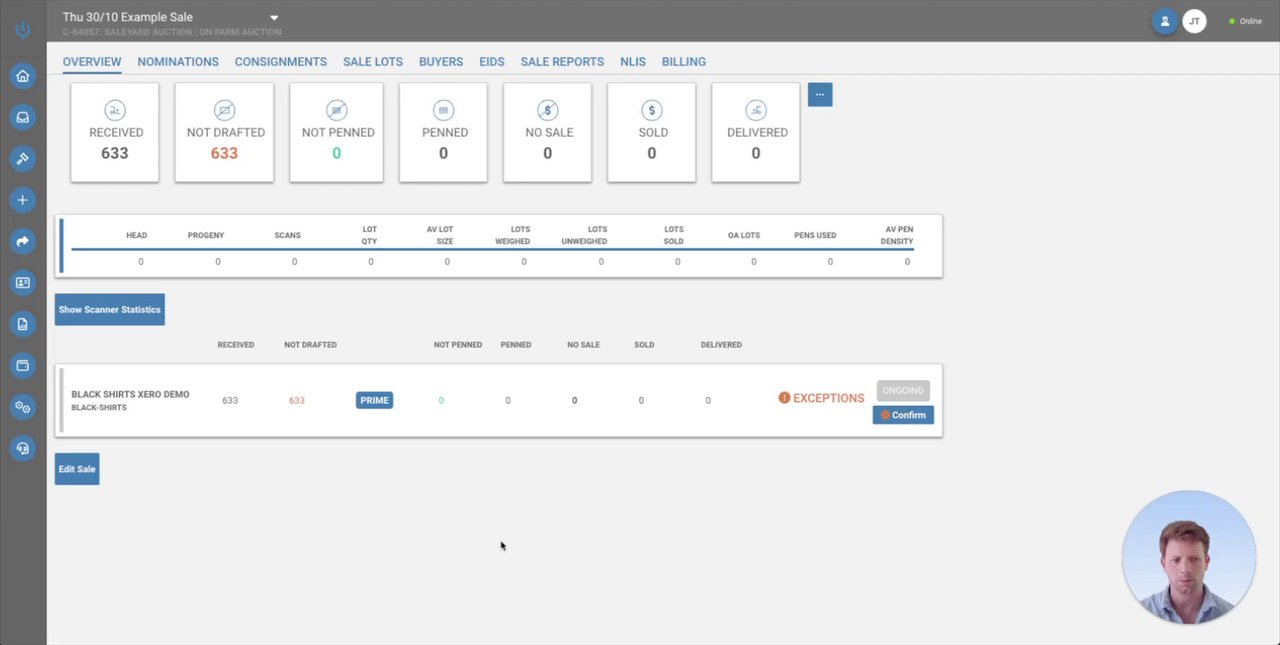Click the JT initials badge
Viewport: 1280px width, 645px height.
tap(1194, 21)
